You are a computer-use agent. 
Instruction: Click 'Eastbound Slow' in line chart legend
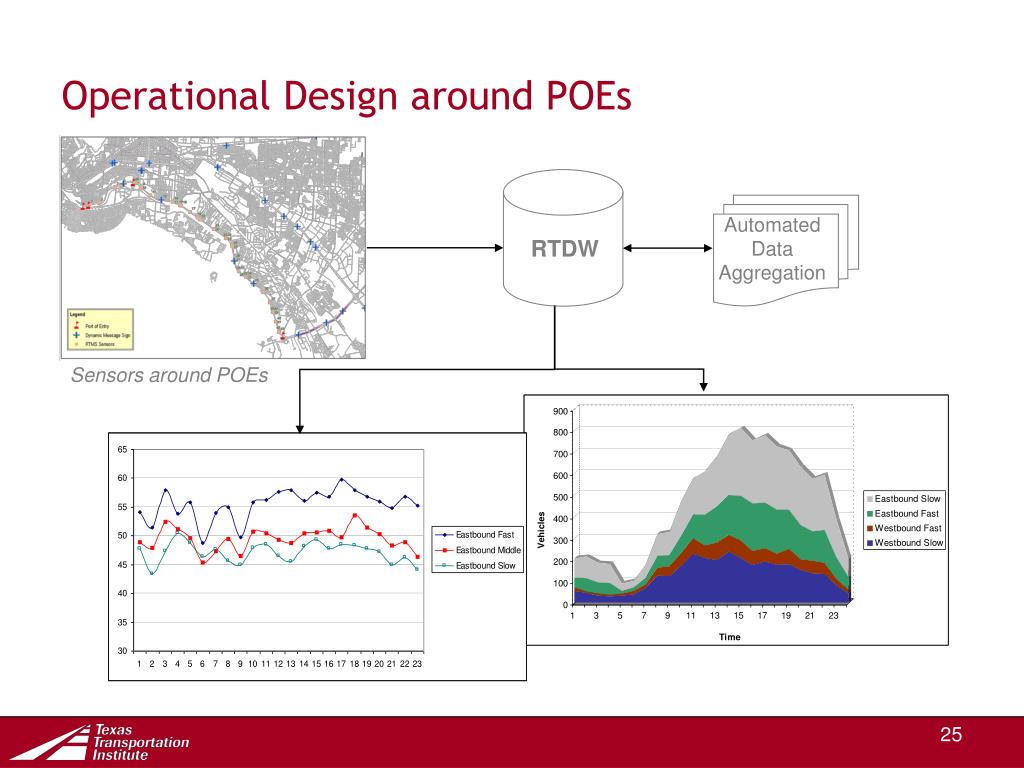485,566
